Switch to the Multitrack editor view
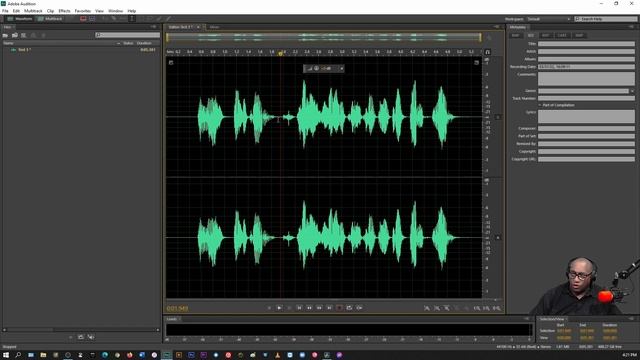The height and width of the screenshot is (360, 640). click(x=50, y=19)
